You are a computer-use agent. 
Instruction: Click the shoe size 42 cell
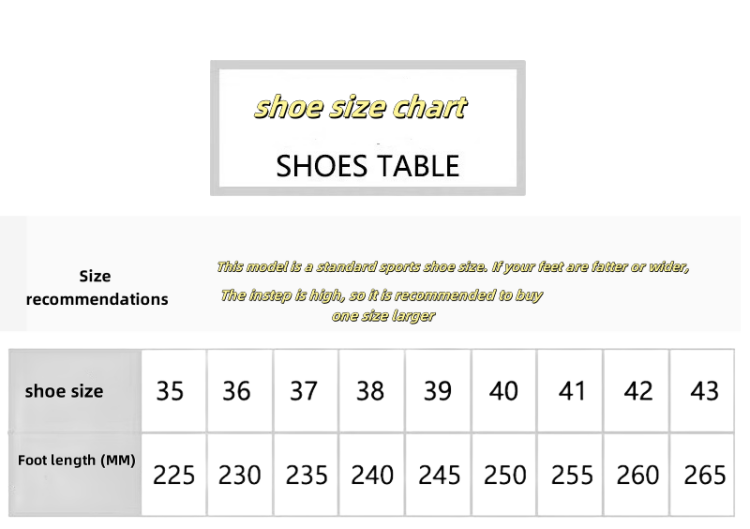pos(636,391)
